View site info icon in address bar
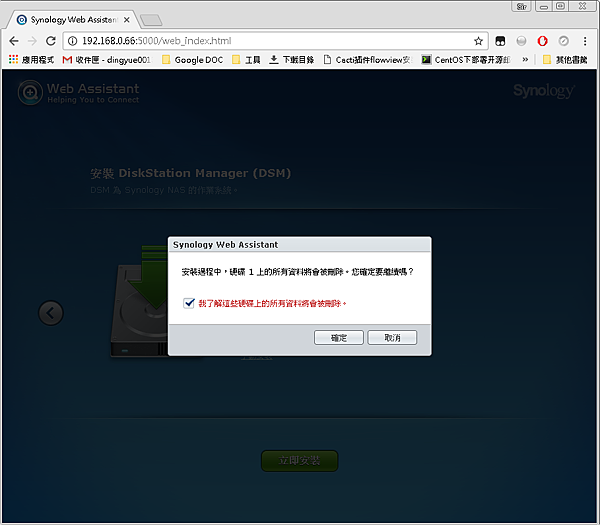 (72, 41)
